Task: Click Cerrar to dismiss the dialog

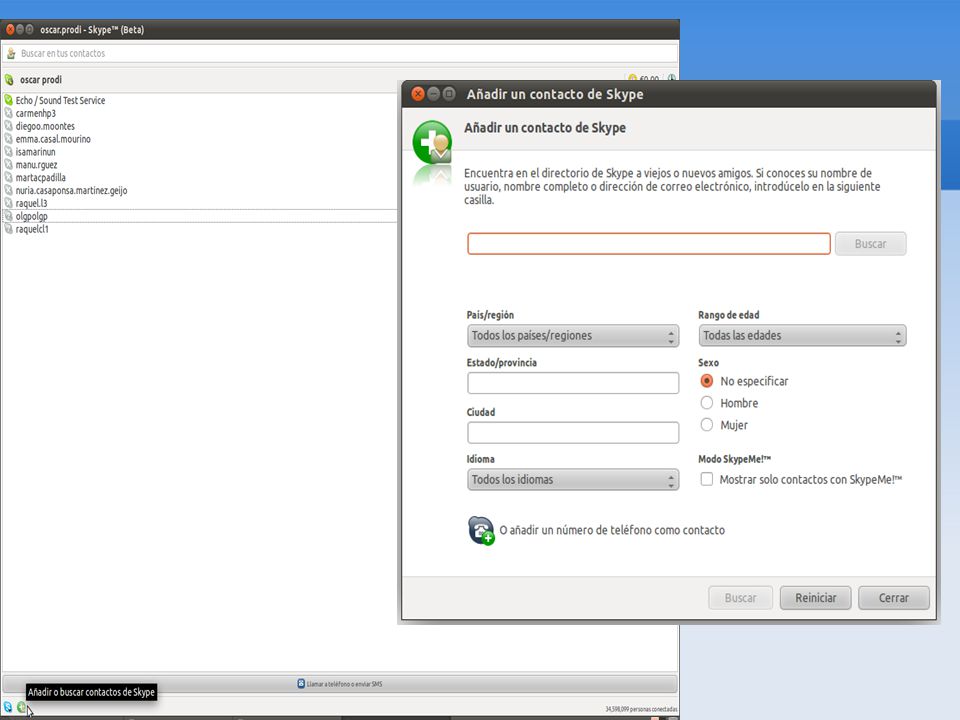Action: point(893,598)
